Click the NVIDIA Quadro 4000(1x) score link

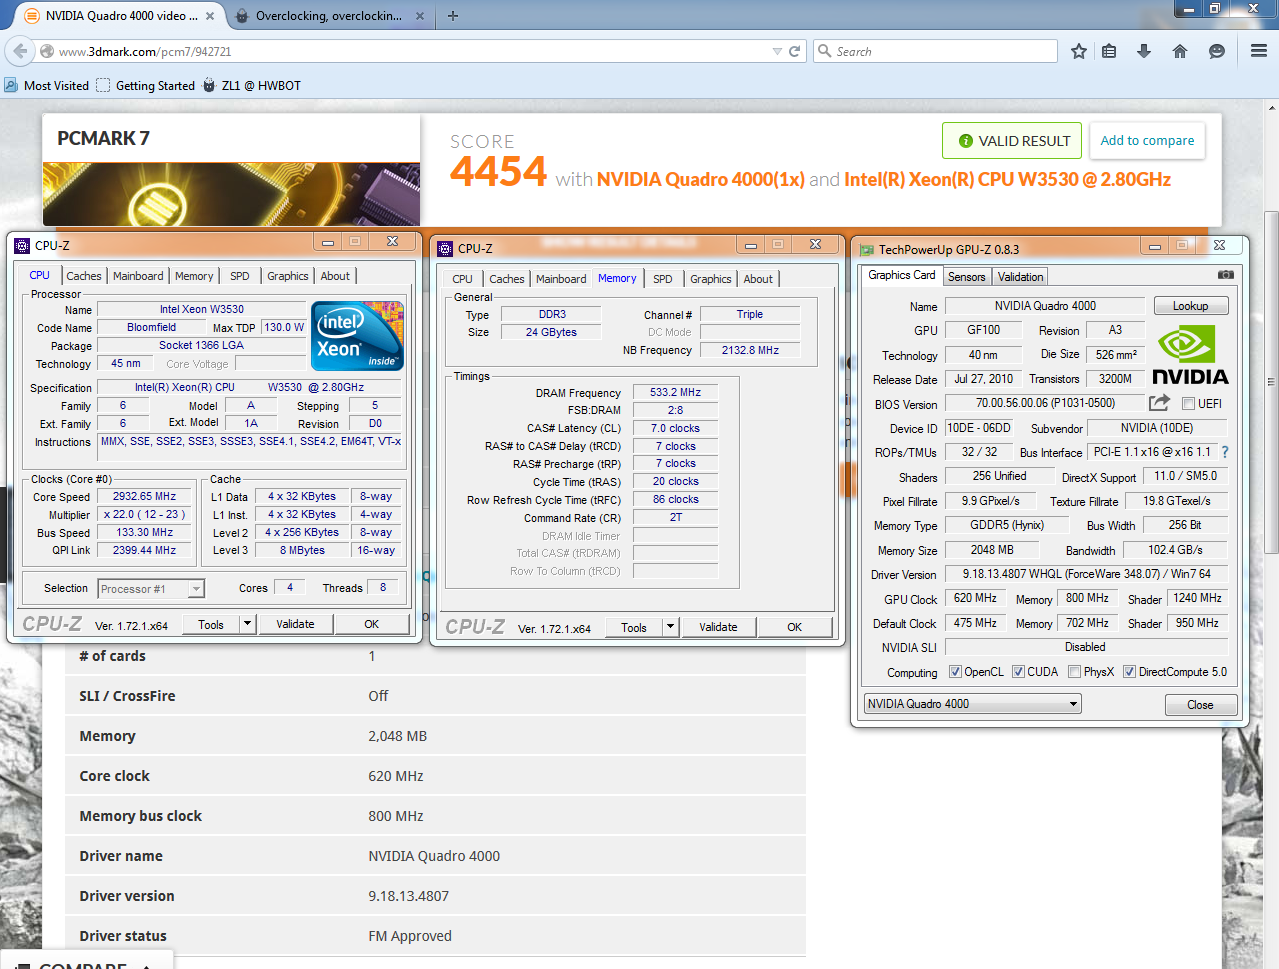pos(700,180)
